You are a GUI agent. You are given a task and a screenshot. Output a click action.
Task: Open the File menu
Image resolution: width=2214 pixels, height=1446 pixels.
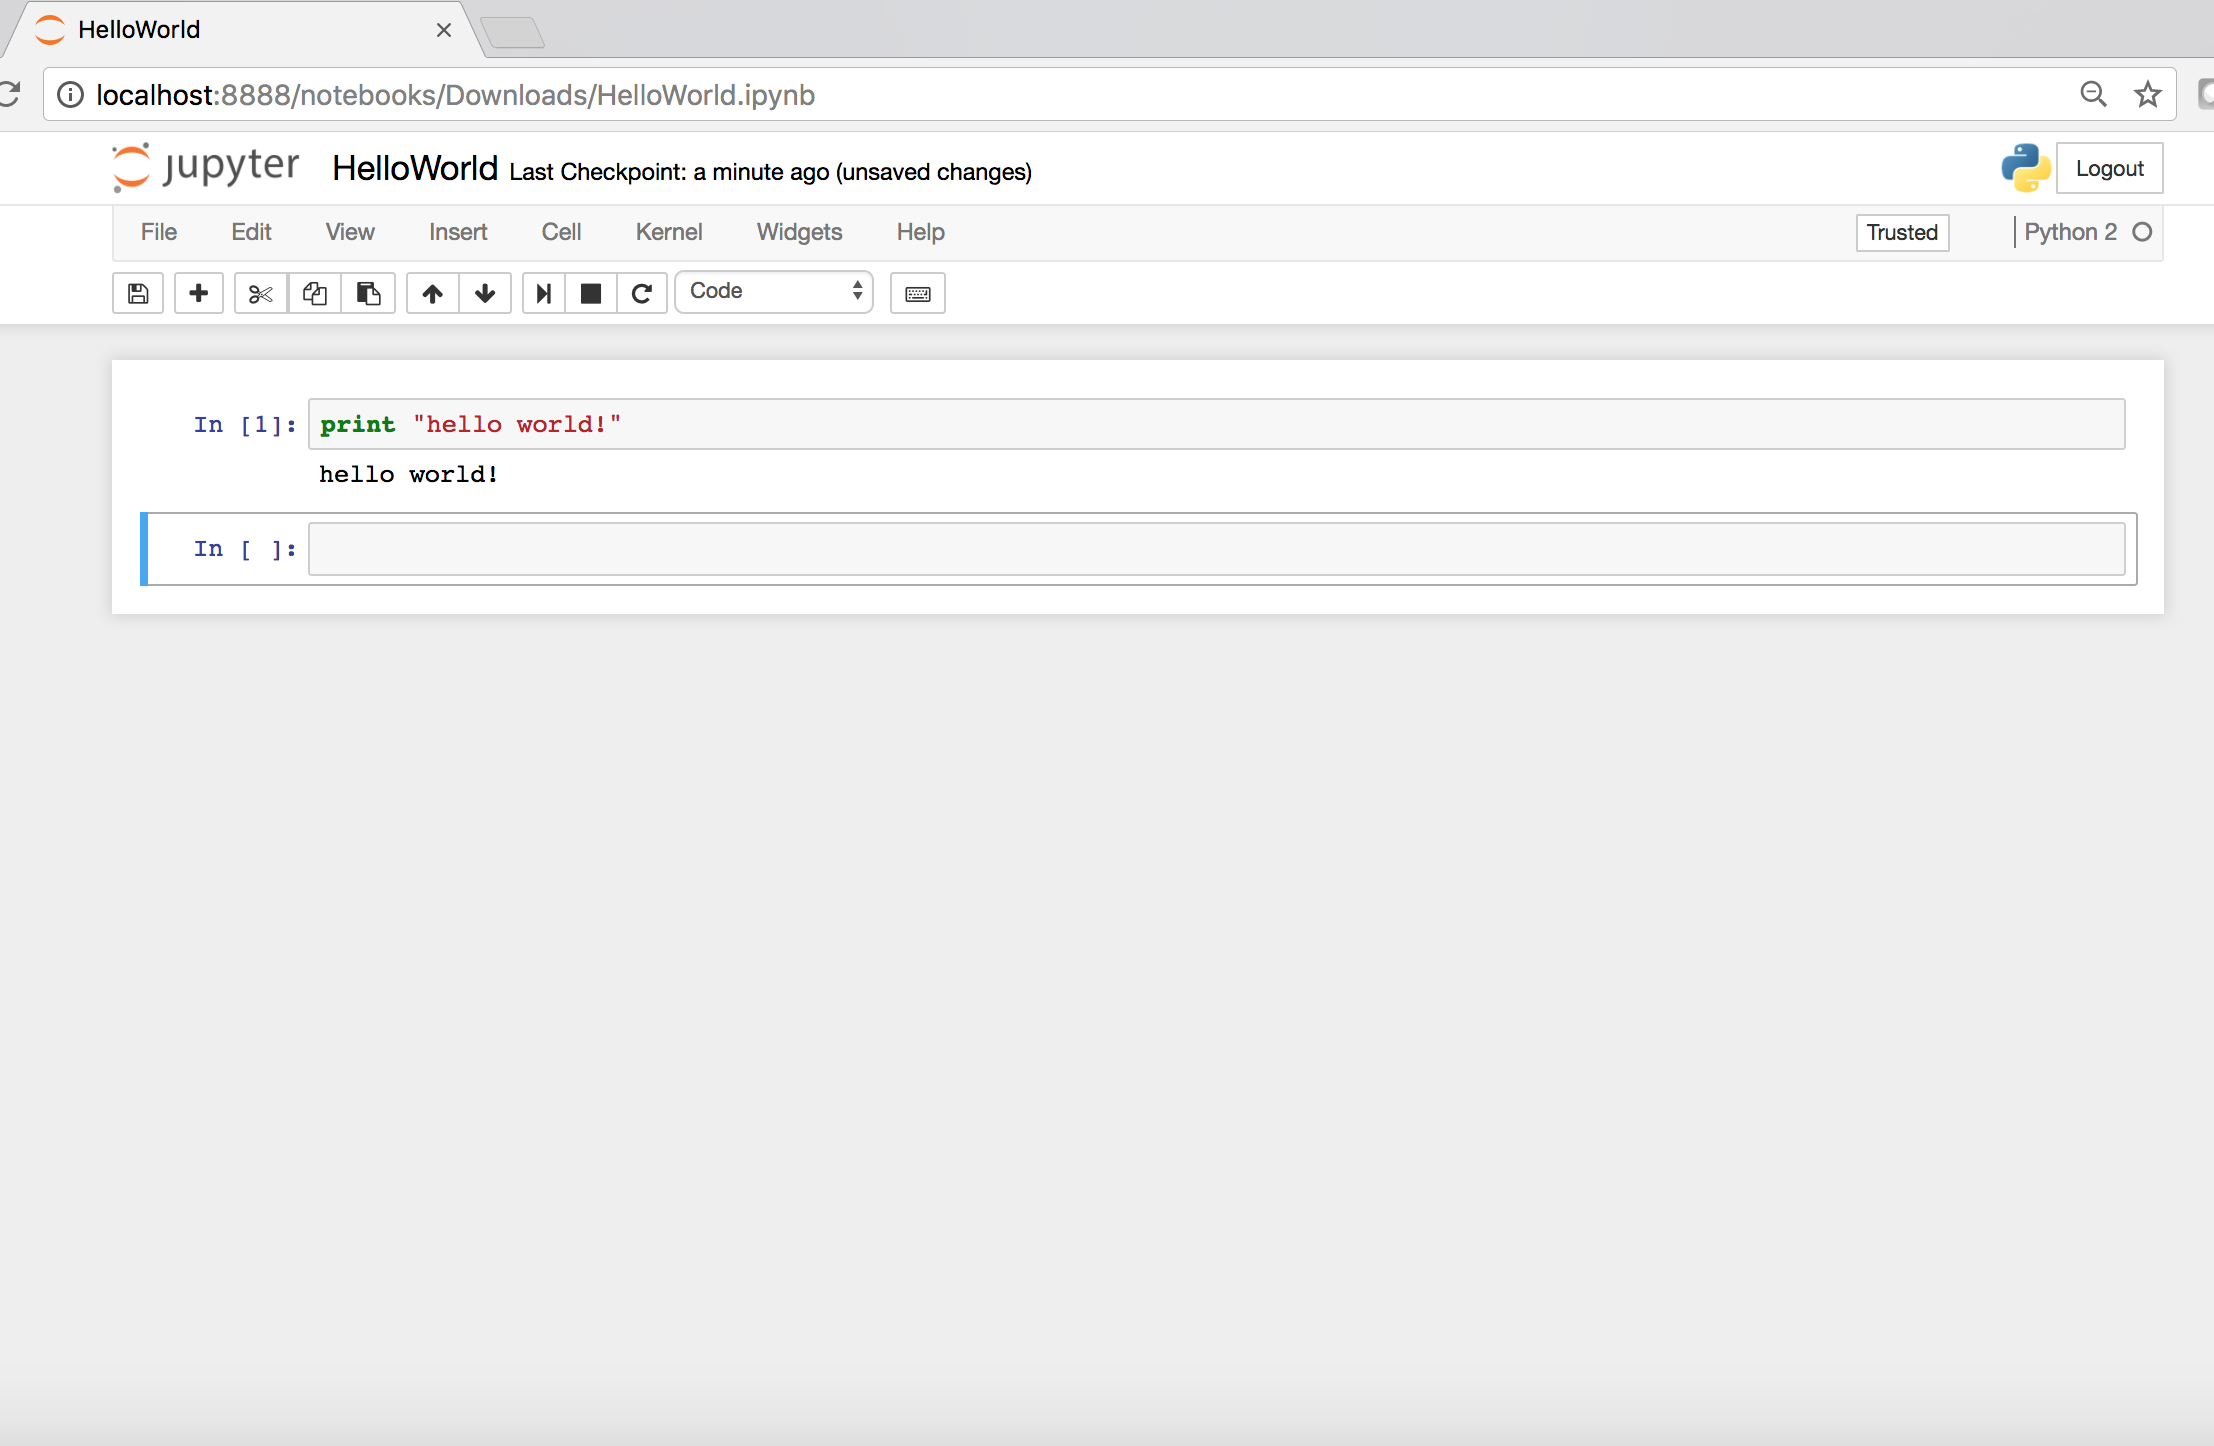click(158, 232)
